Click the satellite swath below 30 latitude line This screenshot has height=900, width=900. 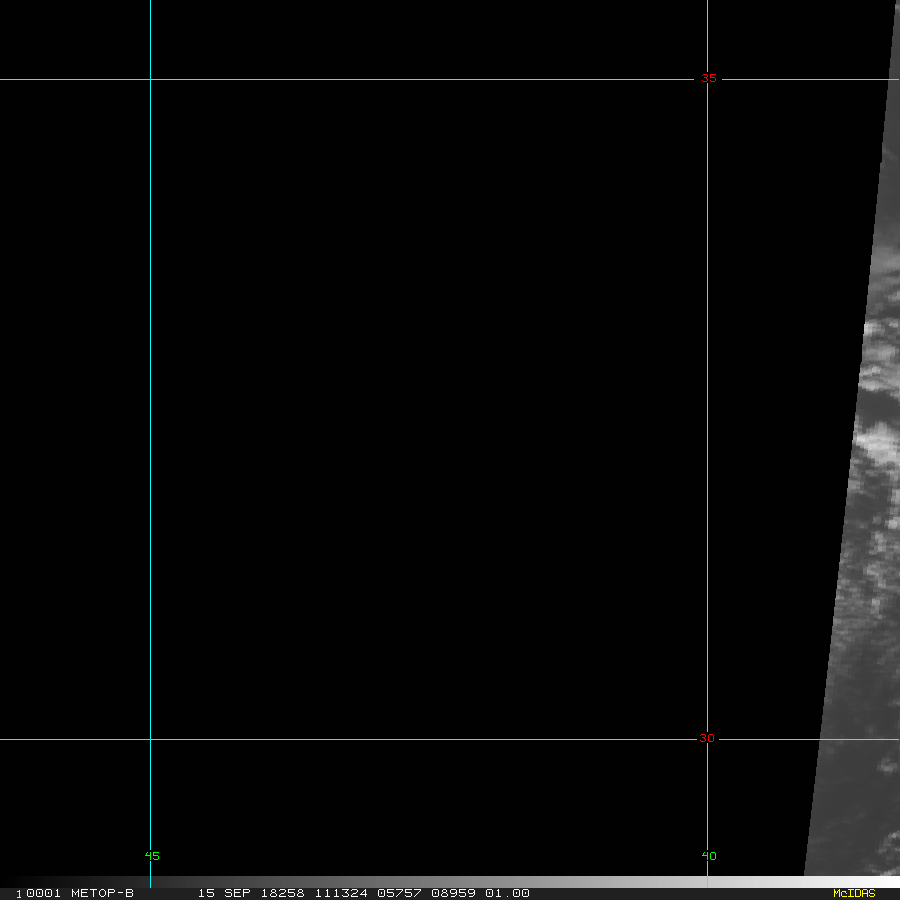(855, 810)
